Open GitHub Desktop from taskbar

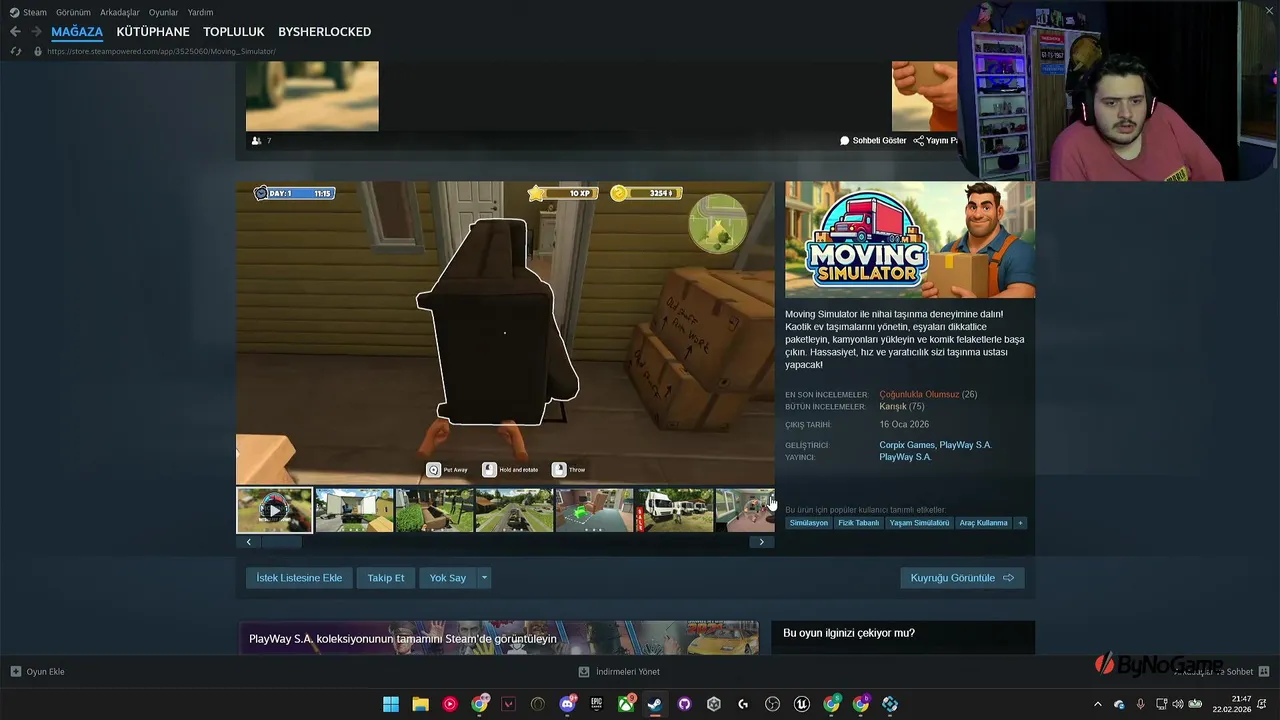point(685,704)
